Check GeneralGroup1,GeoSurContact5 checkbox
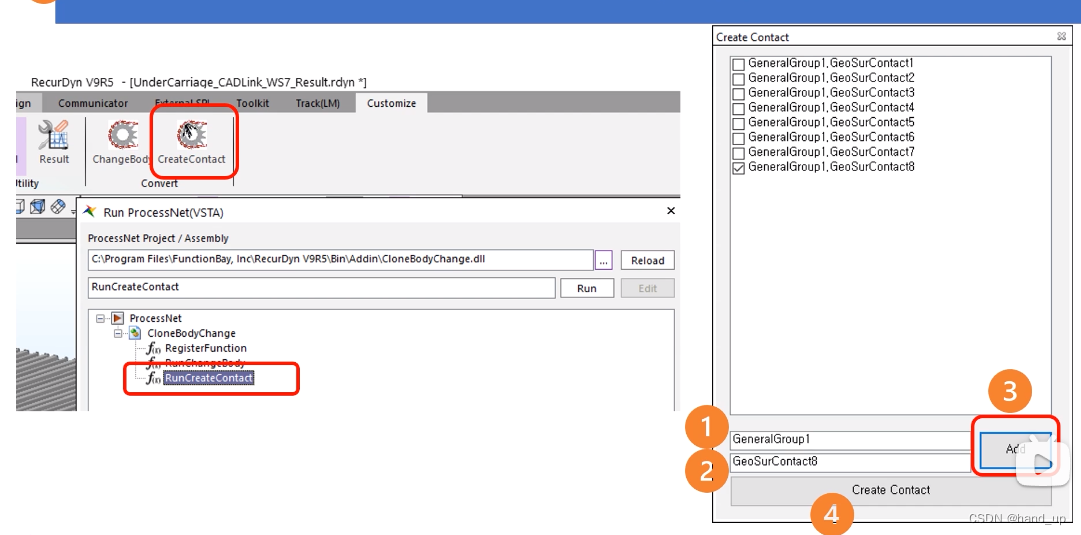 click(x=738, y=123)
